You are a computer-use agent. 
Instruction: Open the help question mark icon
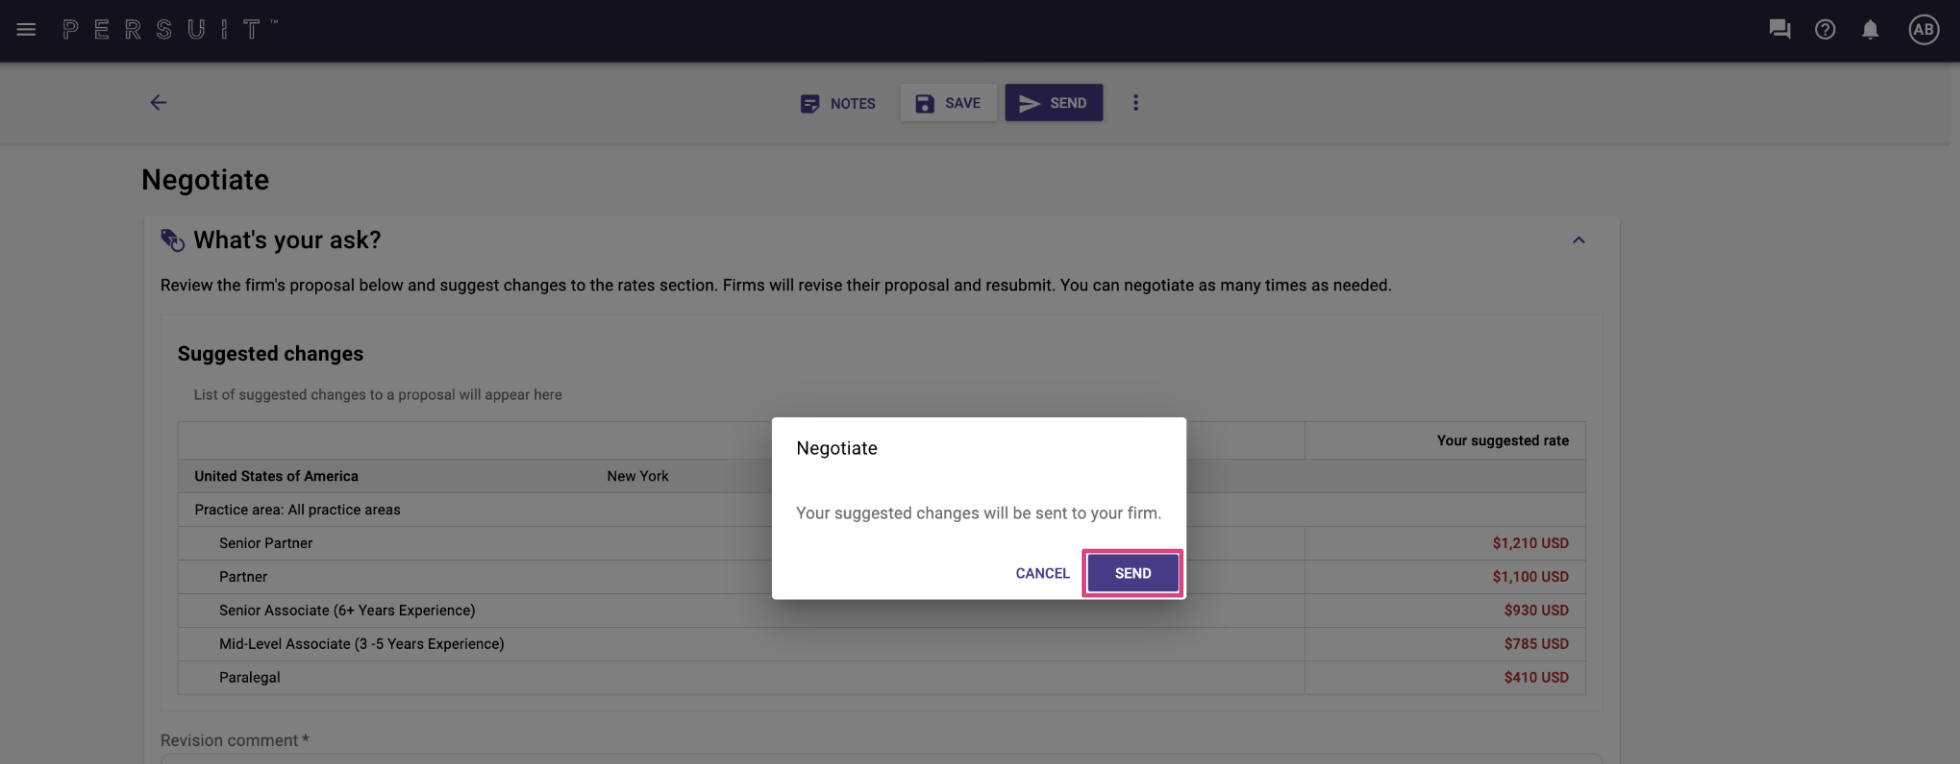coord(1825,30)
